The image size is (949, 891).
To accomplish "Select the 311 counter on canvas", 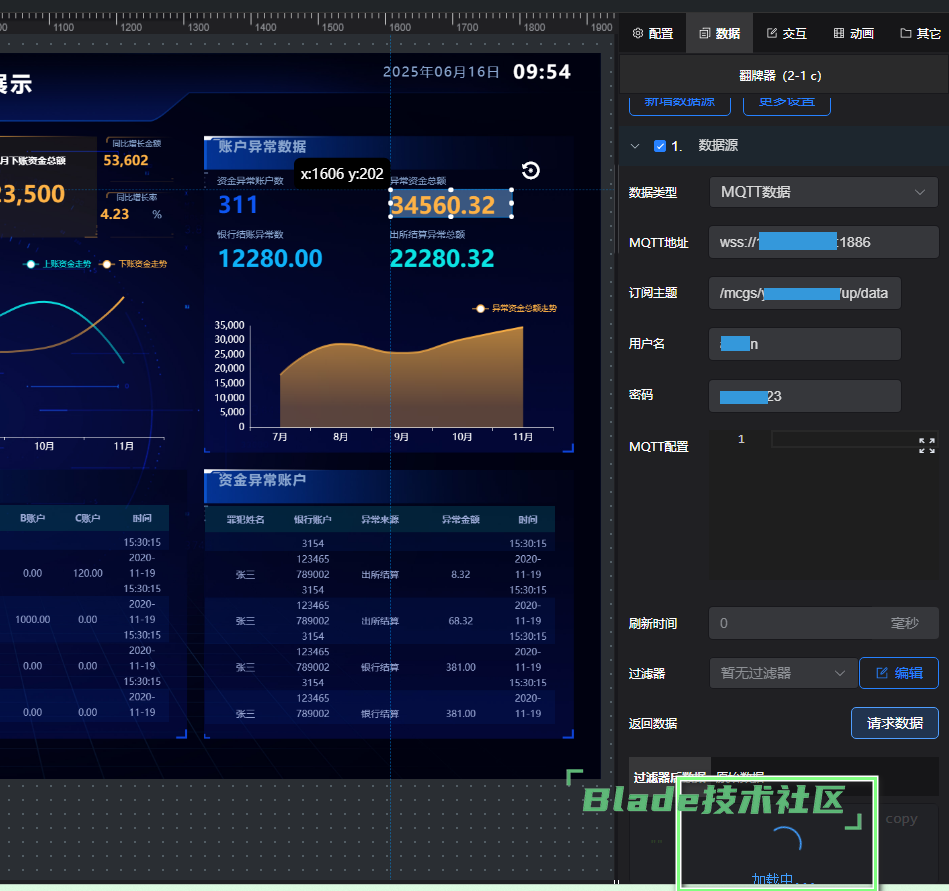I will coord(238,205).
